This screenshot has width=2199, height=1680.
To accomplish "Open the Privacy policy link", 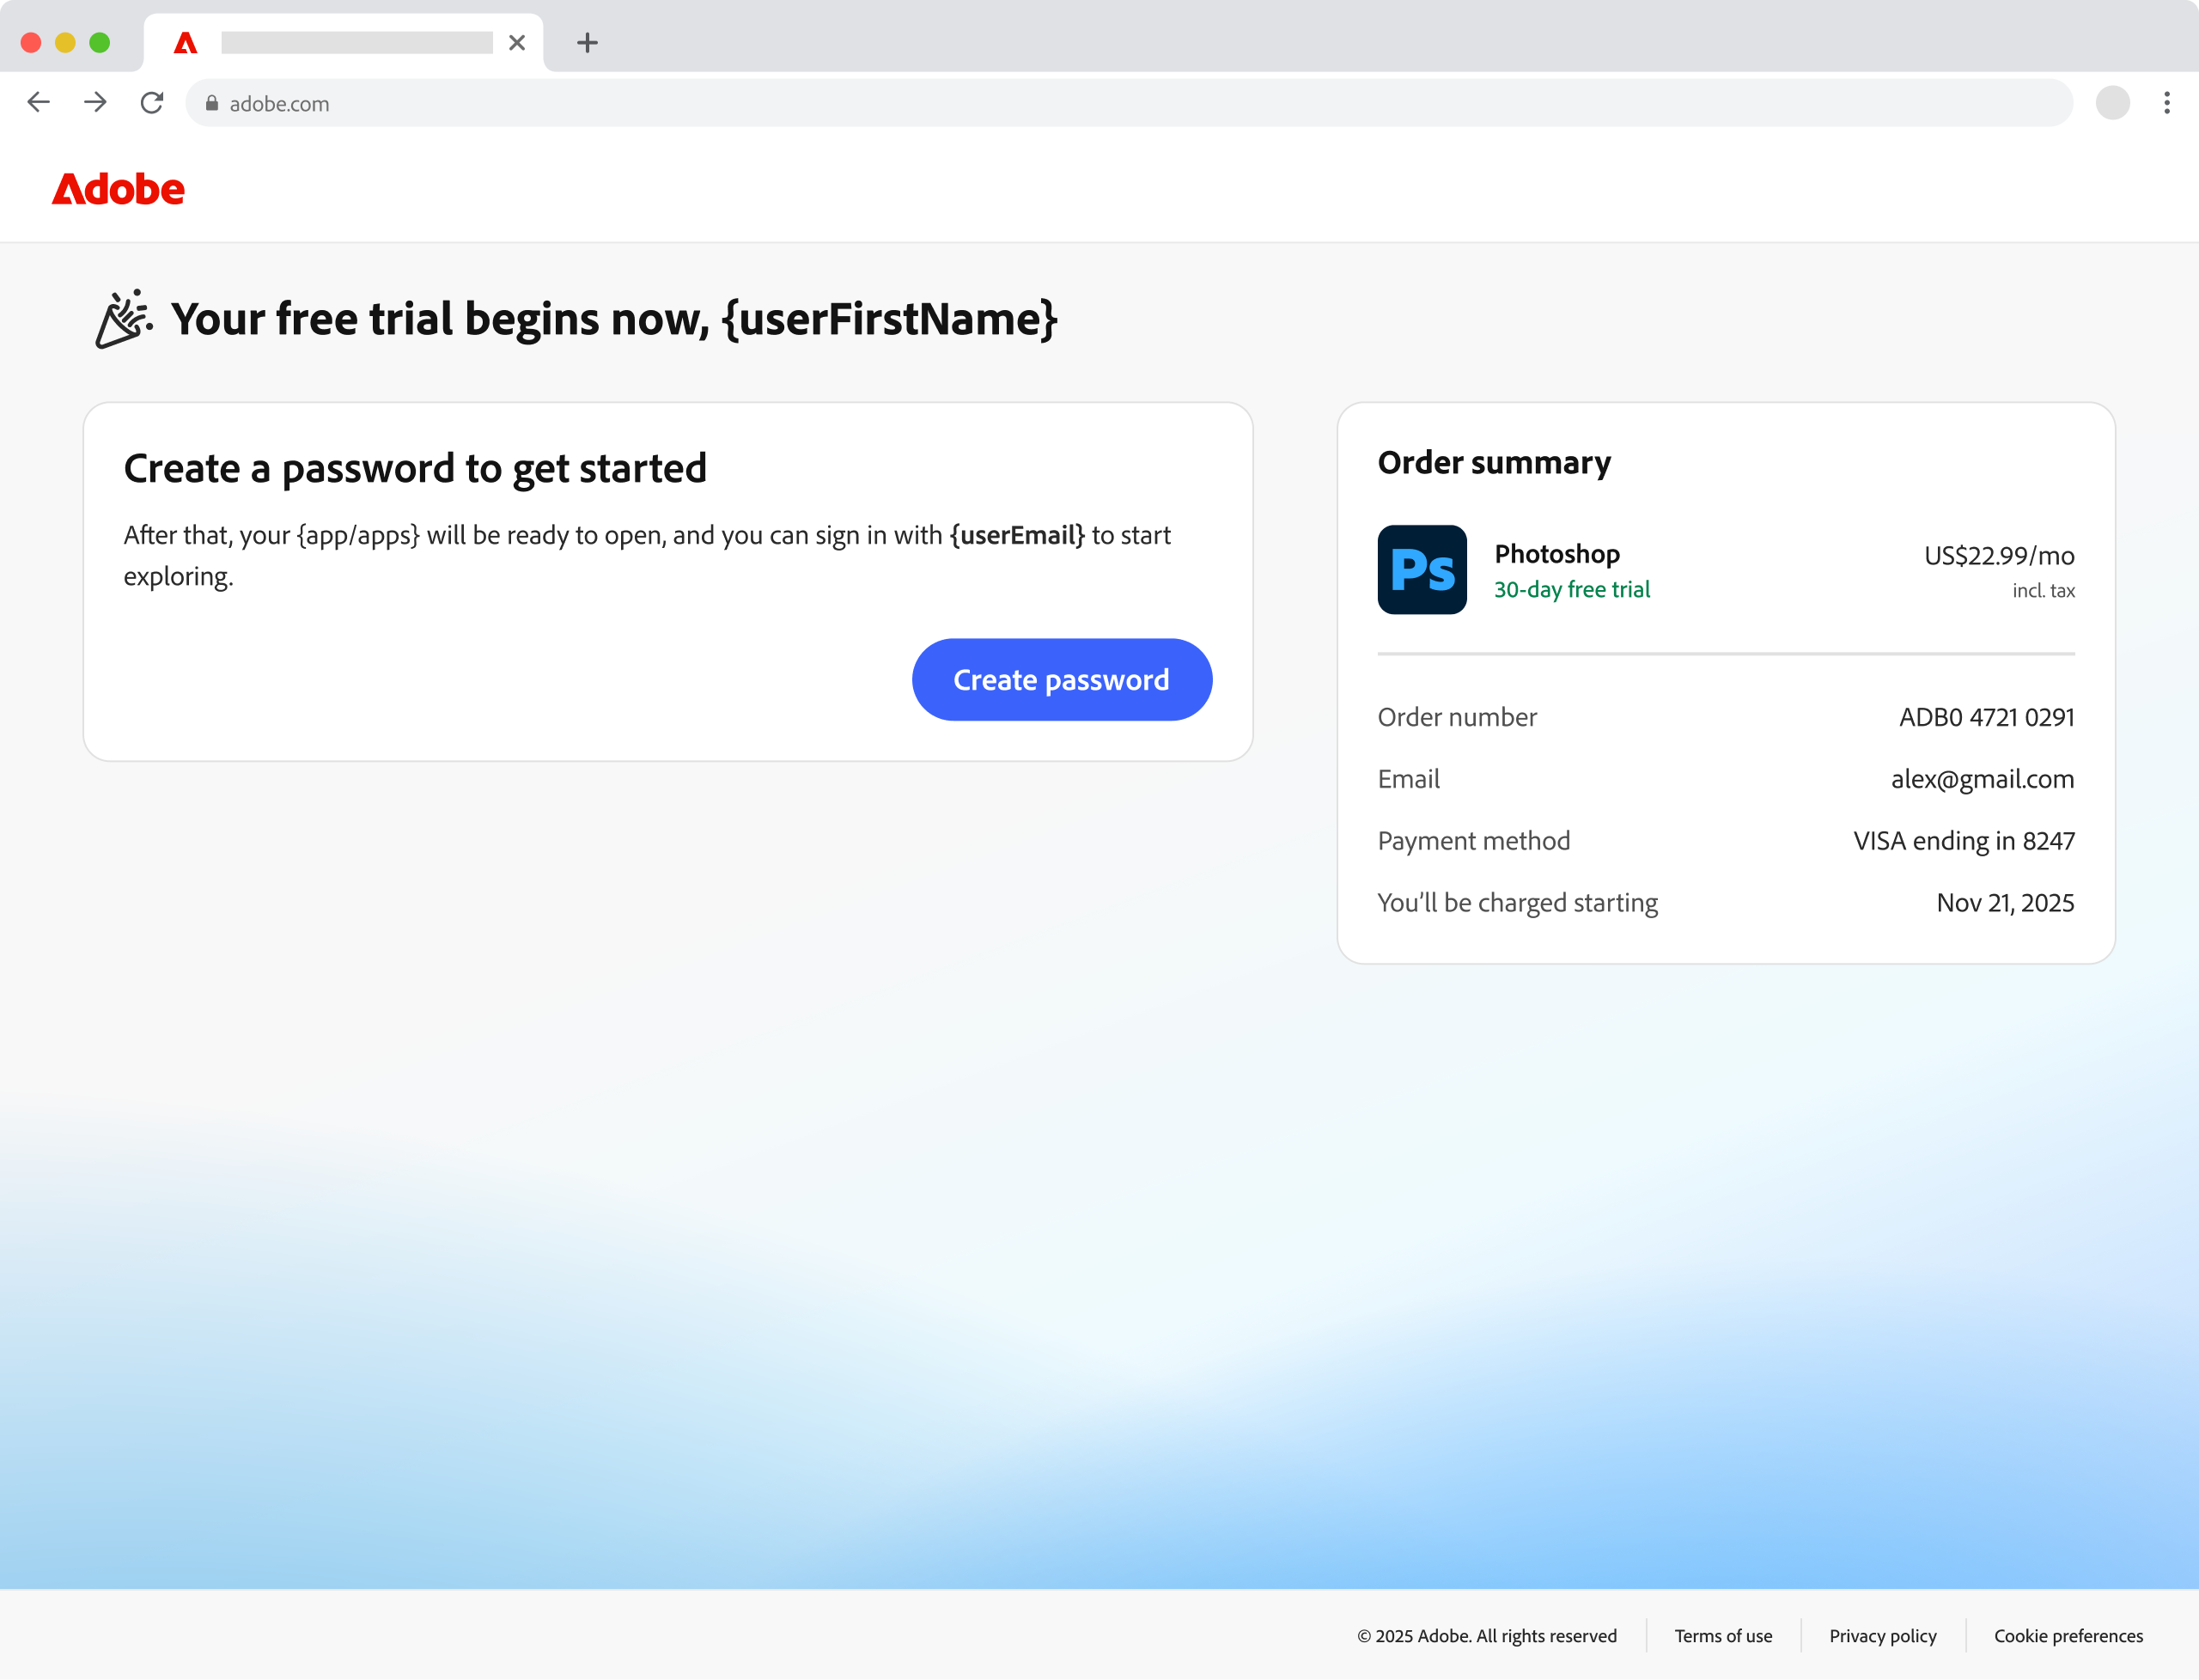I will point(1883,1636).
